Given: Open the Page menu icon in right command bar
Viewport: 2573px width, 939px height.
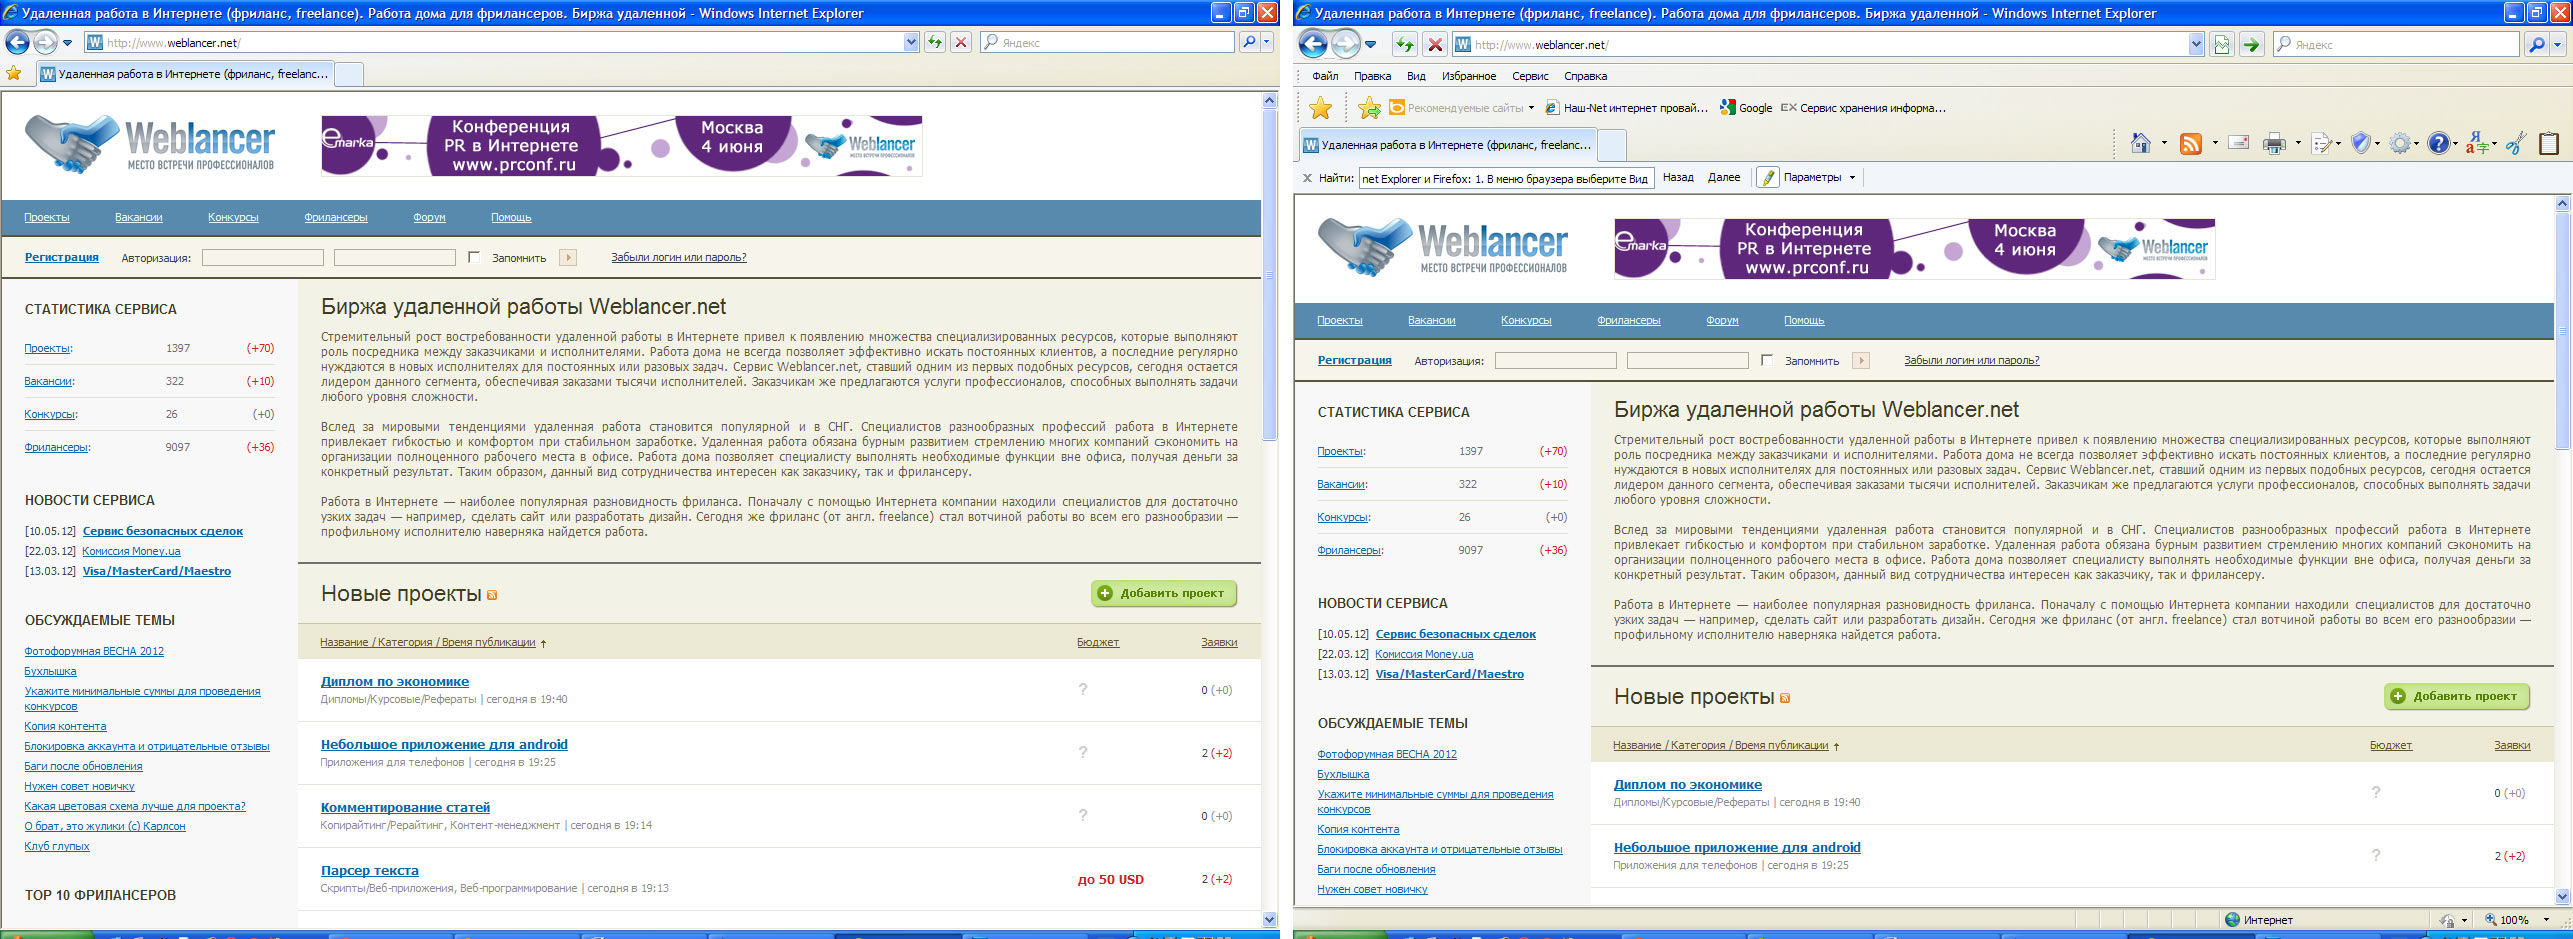Looking at the screenshot, I should tap(2322, 143).
